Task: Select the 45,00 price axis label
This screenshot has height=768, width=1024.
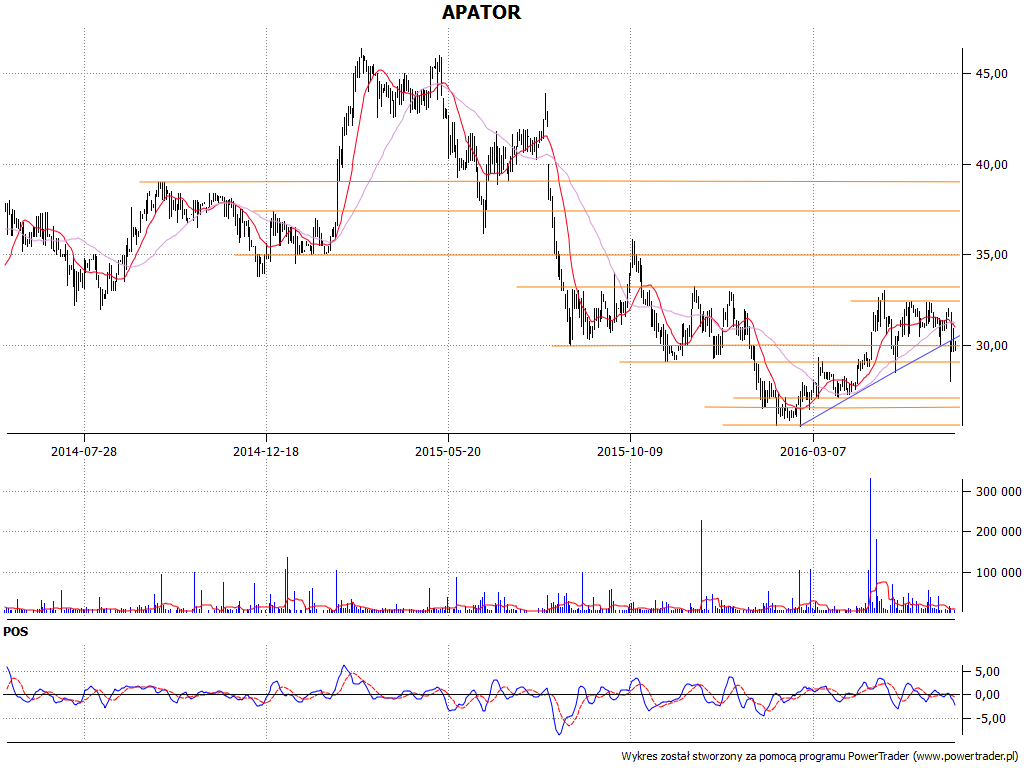Action: pyautogui.click(x=991, y=74)
